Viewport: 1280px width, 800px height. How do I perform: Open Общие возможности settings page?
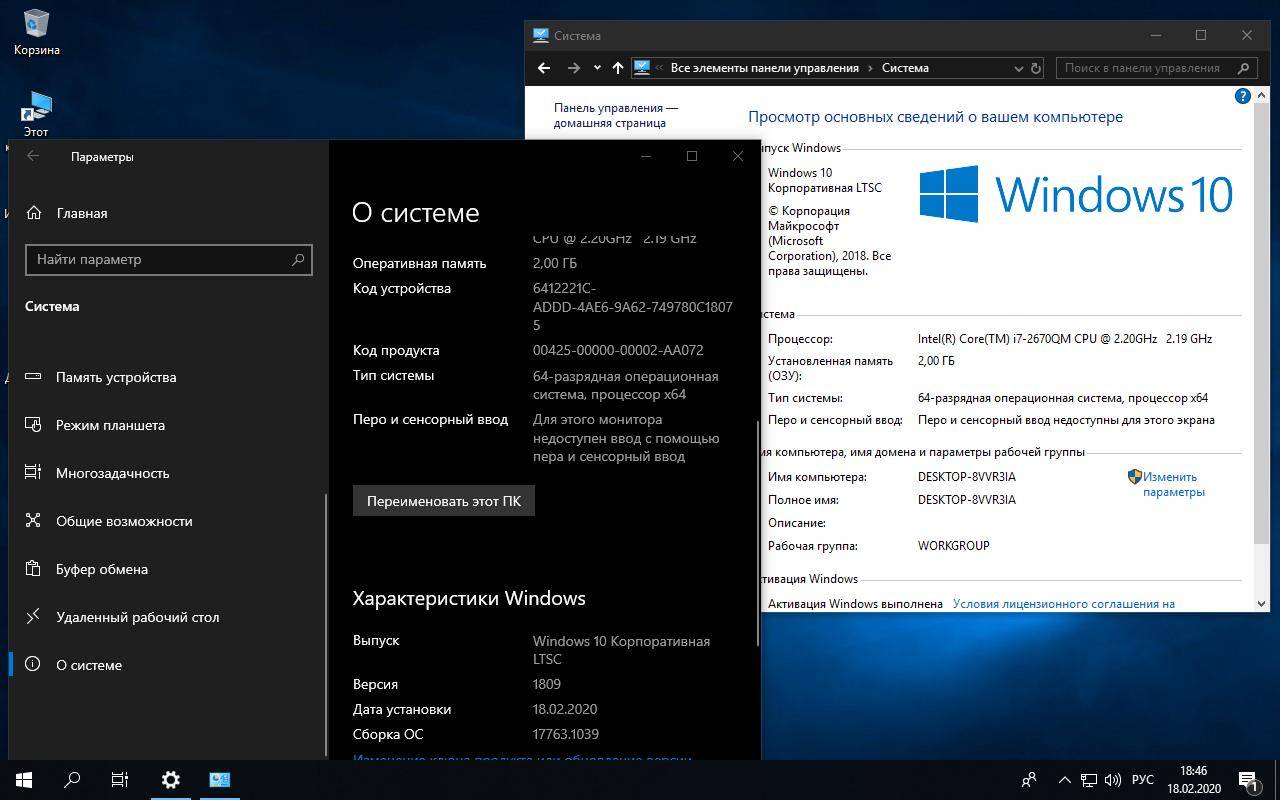[124, 521]
